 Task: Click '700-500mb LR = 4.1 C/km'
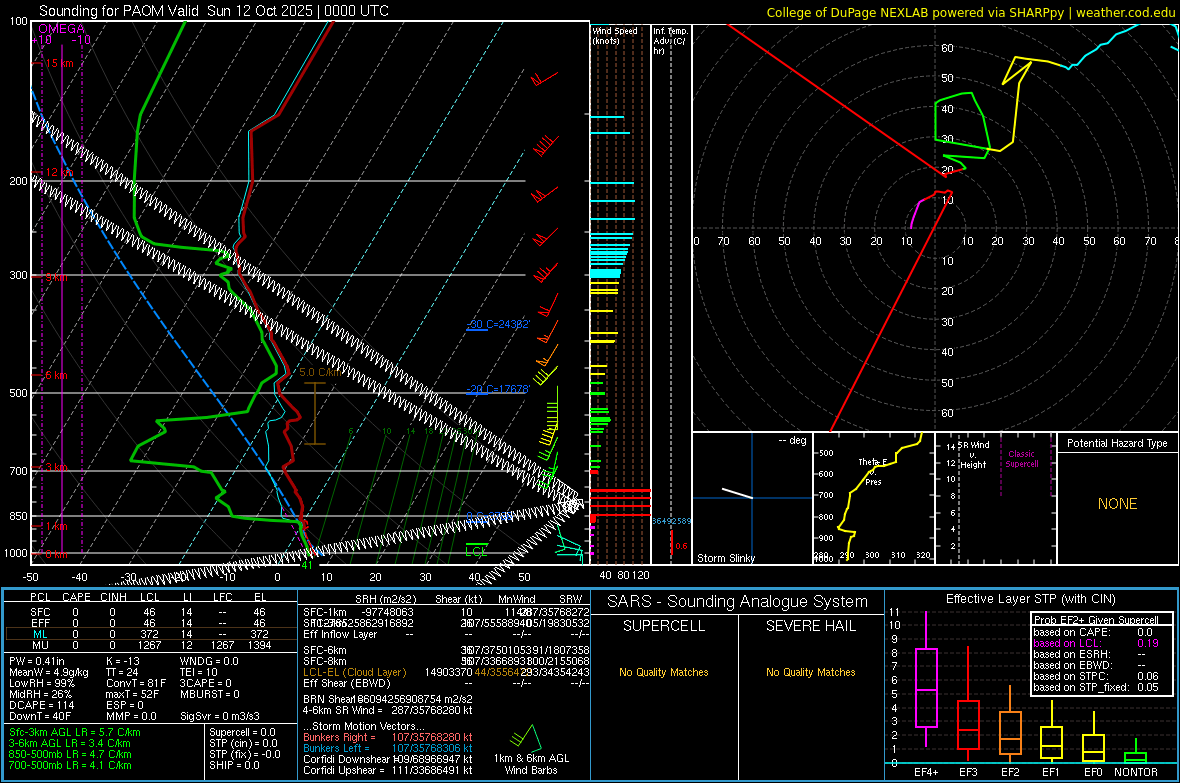click(x=70, y=765)
